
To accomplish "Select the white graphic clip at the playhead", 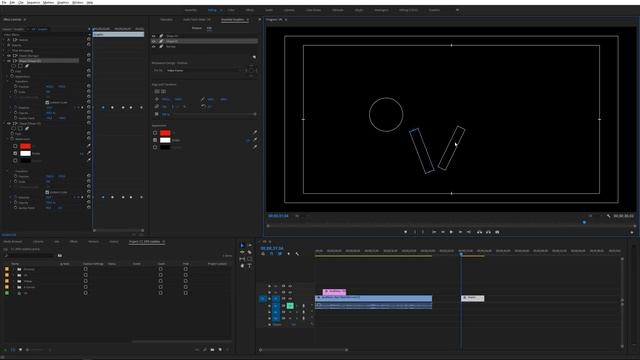I will (473, 298).
